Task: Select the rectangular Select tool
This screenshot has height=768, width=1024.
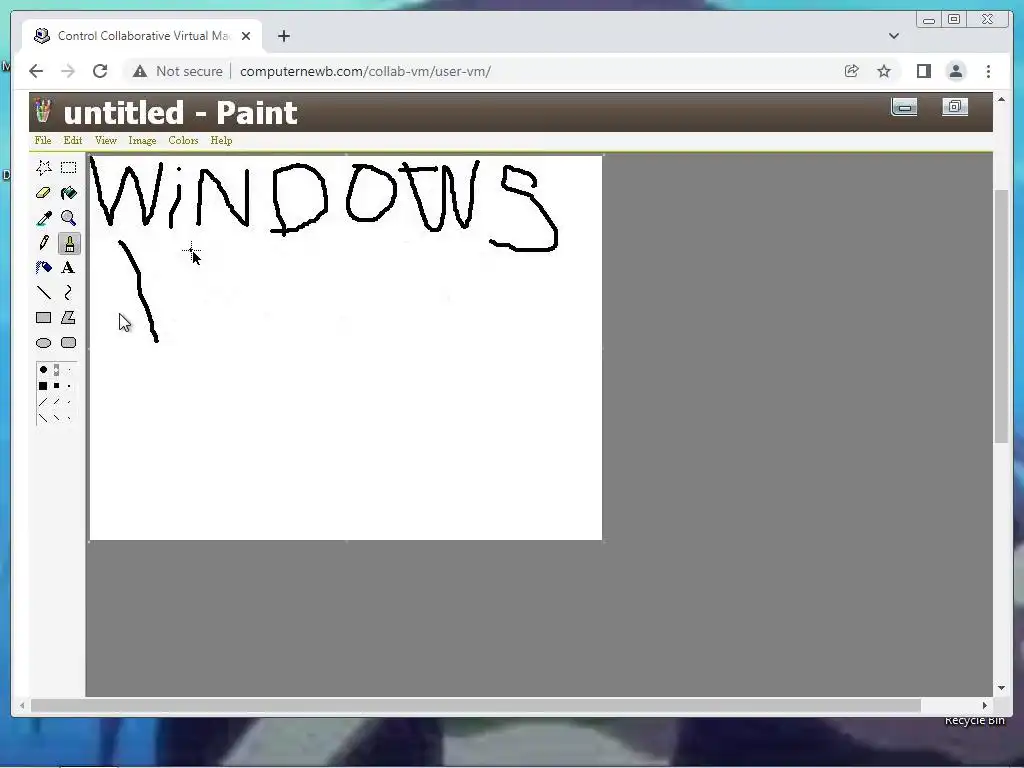Action: 69,168
